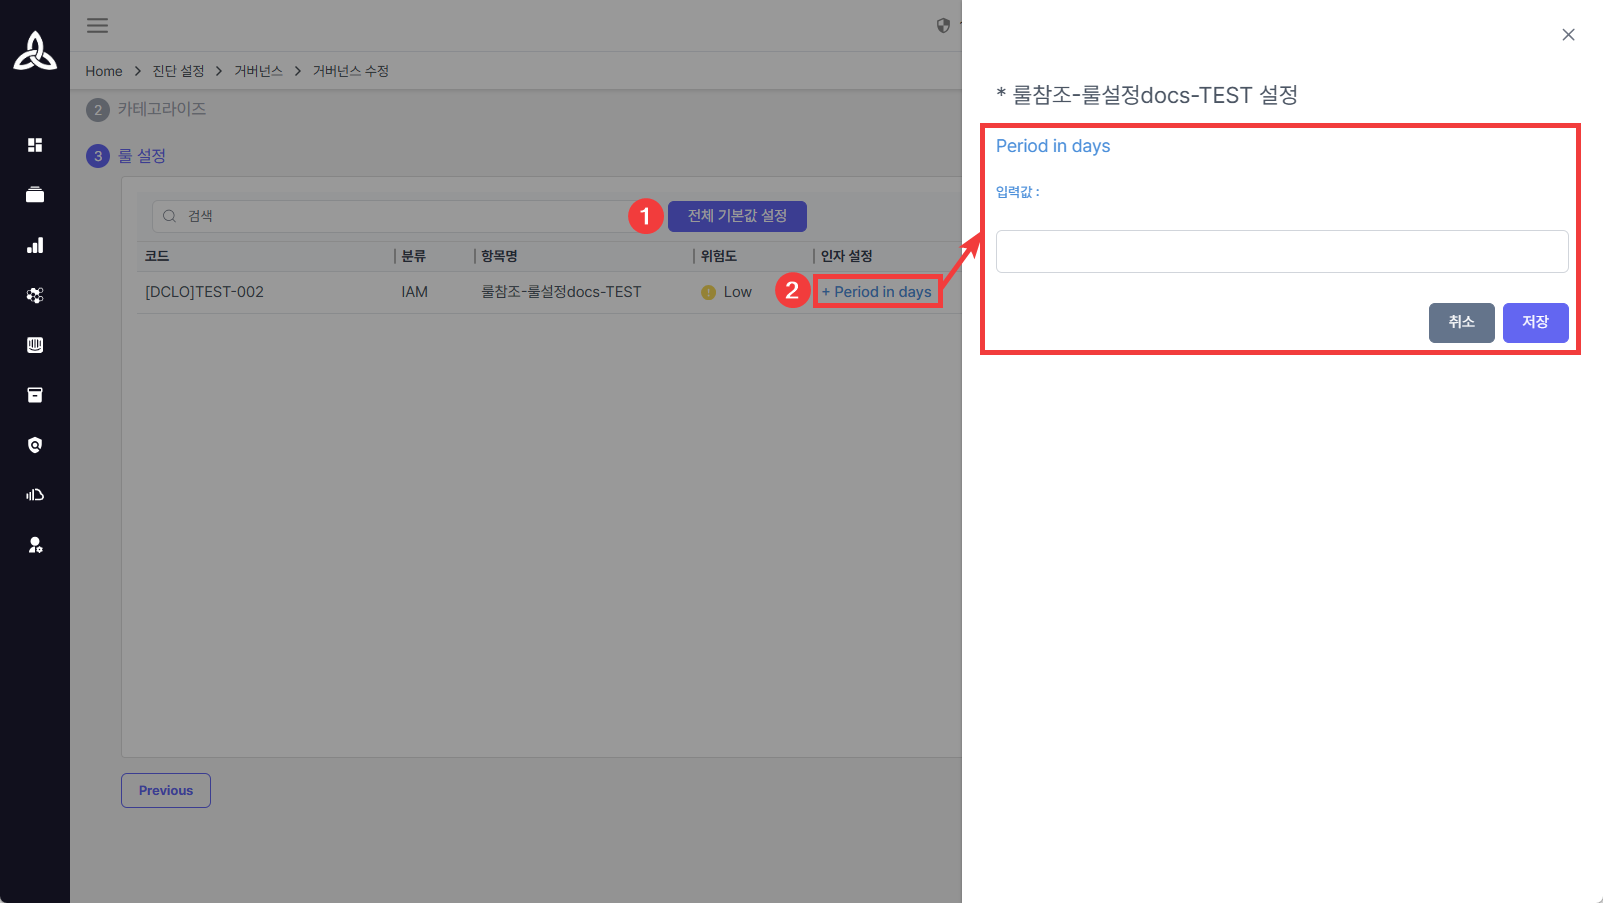Toggle the hamburger menu at top
The height and width of the screenshot is (903, 1603).
pyautogui.click(x=97, y=26)
